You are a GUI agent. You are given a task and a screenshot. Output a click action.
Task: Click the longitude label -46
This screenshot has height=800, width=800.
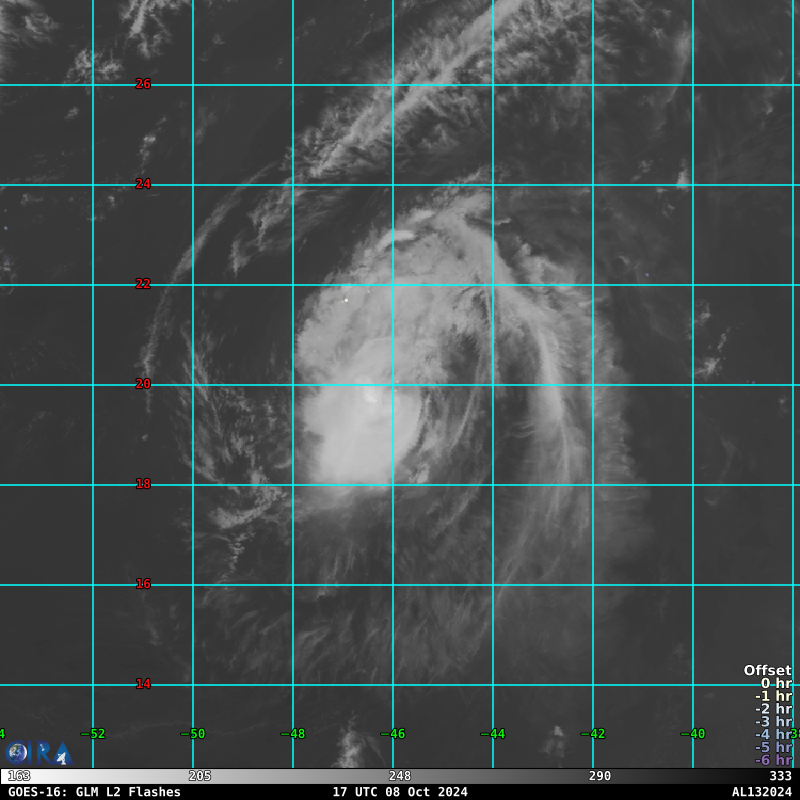pyautogui.click(x=393, y=734)
